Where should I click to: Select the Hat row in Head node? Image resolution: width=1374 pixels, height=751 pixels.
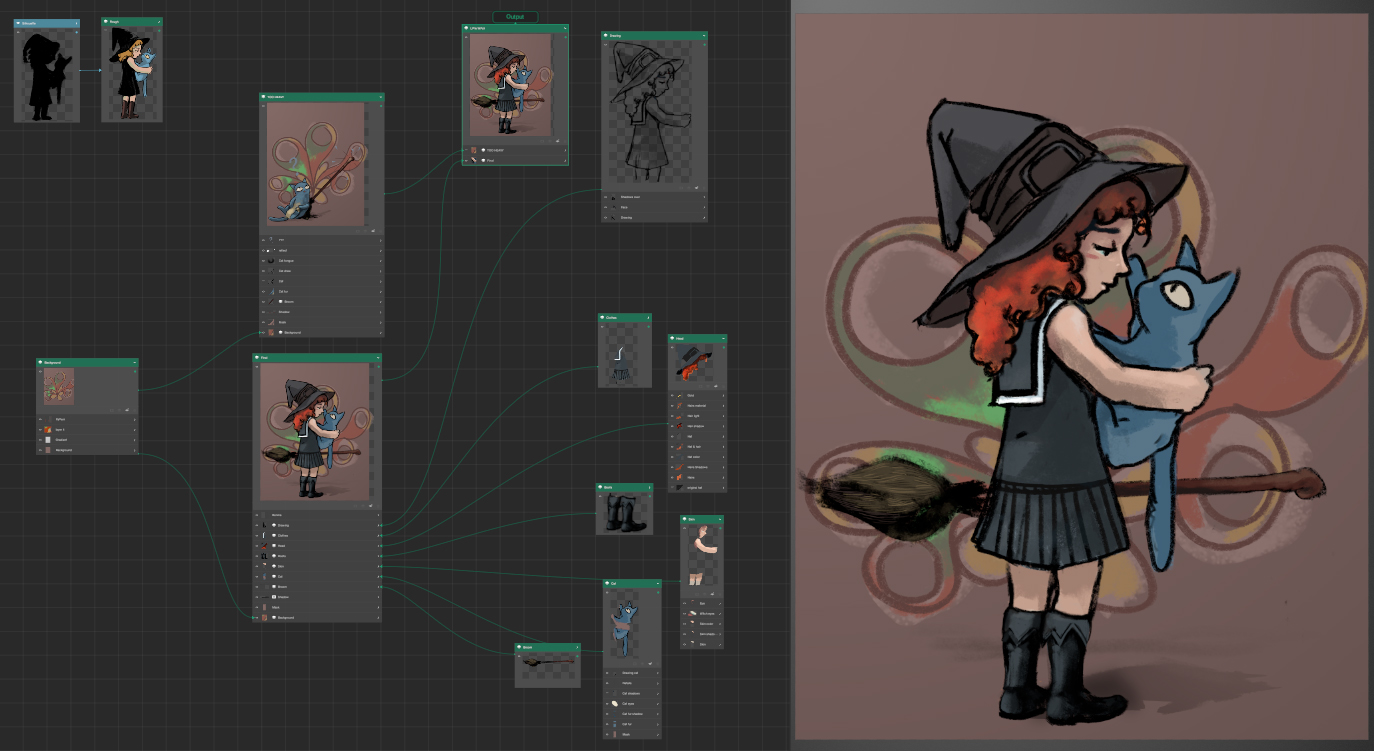698,436
